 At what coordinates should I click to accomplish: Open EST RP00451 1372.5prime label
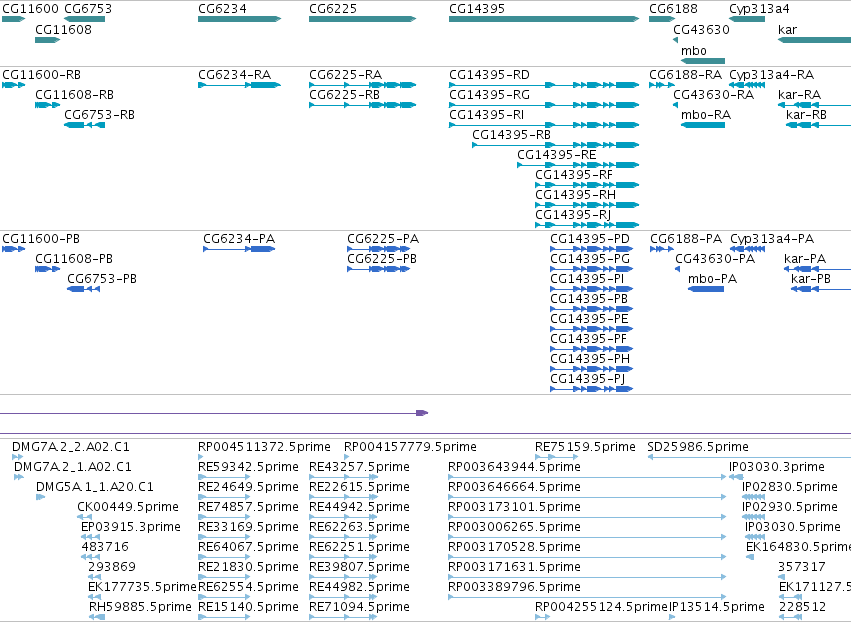pyautogui.click(x=264, y=447)
